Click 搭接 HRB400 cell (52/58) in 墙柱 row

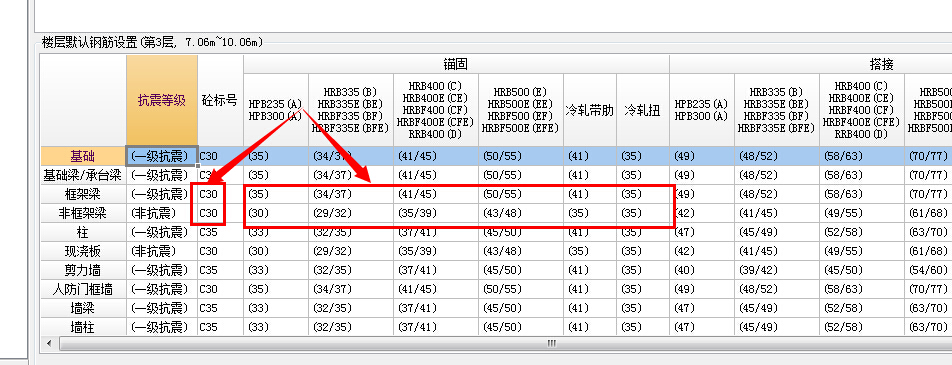pos(862,327)
